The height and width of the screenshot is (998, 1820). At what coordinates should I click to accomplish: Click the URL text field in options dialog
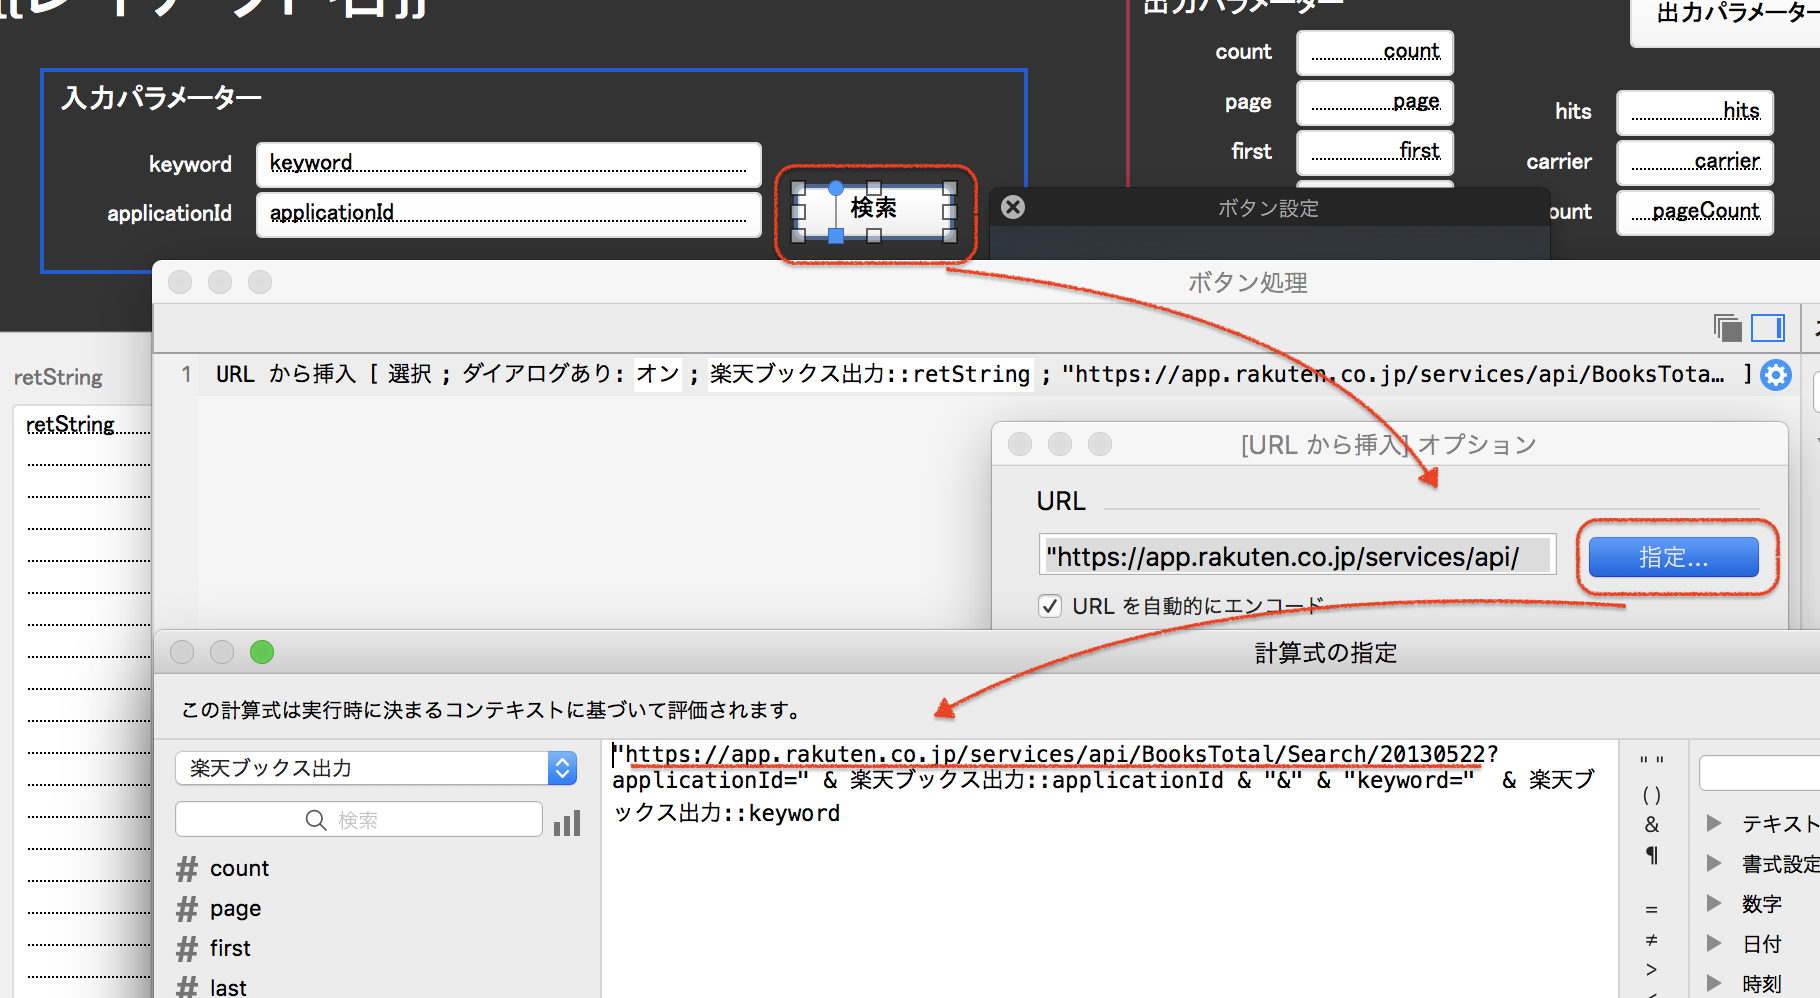point(1297,555)
